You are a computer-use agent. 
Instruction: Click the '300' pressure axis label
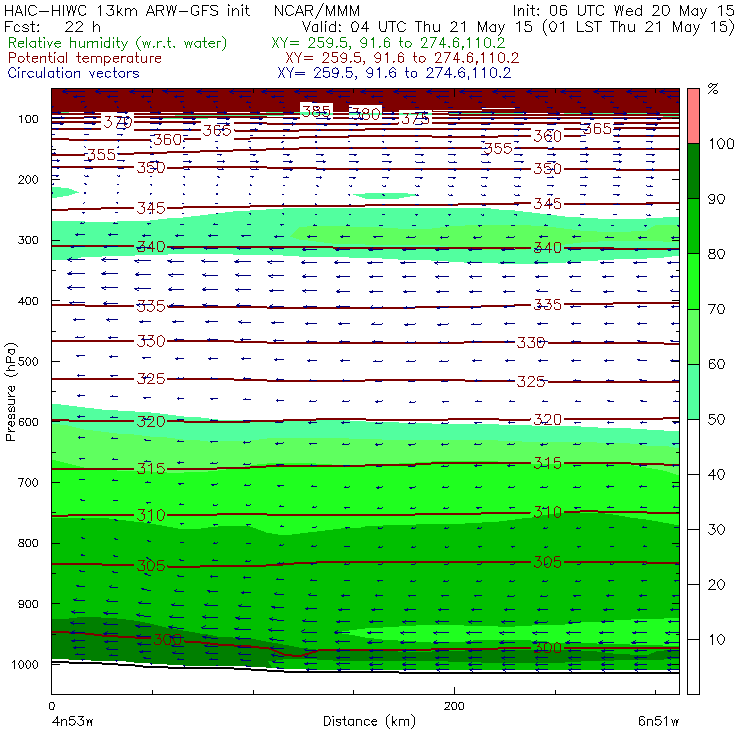point(28,240)
